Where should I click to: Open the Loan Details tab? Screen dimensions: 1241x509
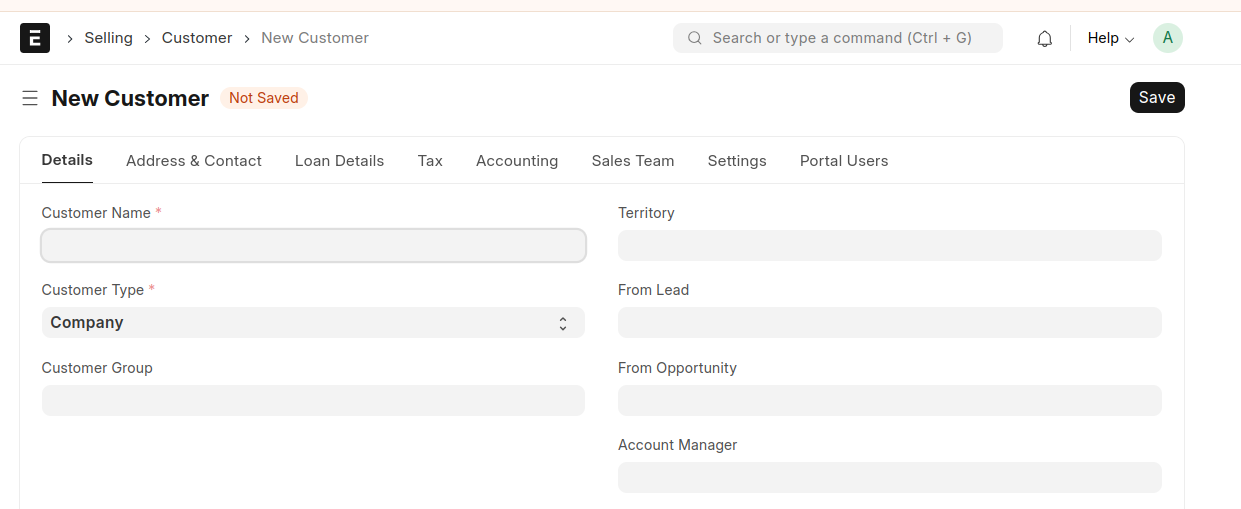(339, 161)
